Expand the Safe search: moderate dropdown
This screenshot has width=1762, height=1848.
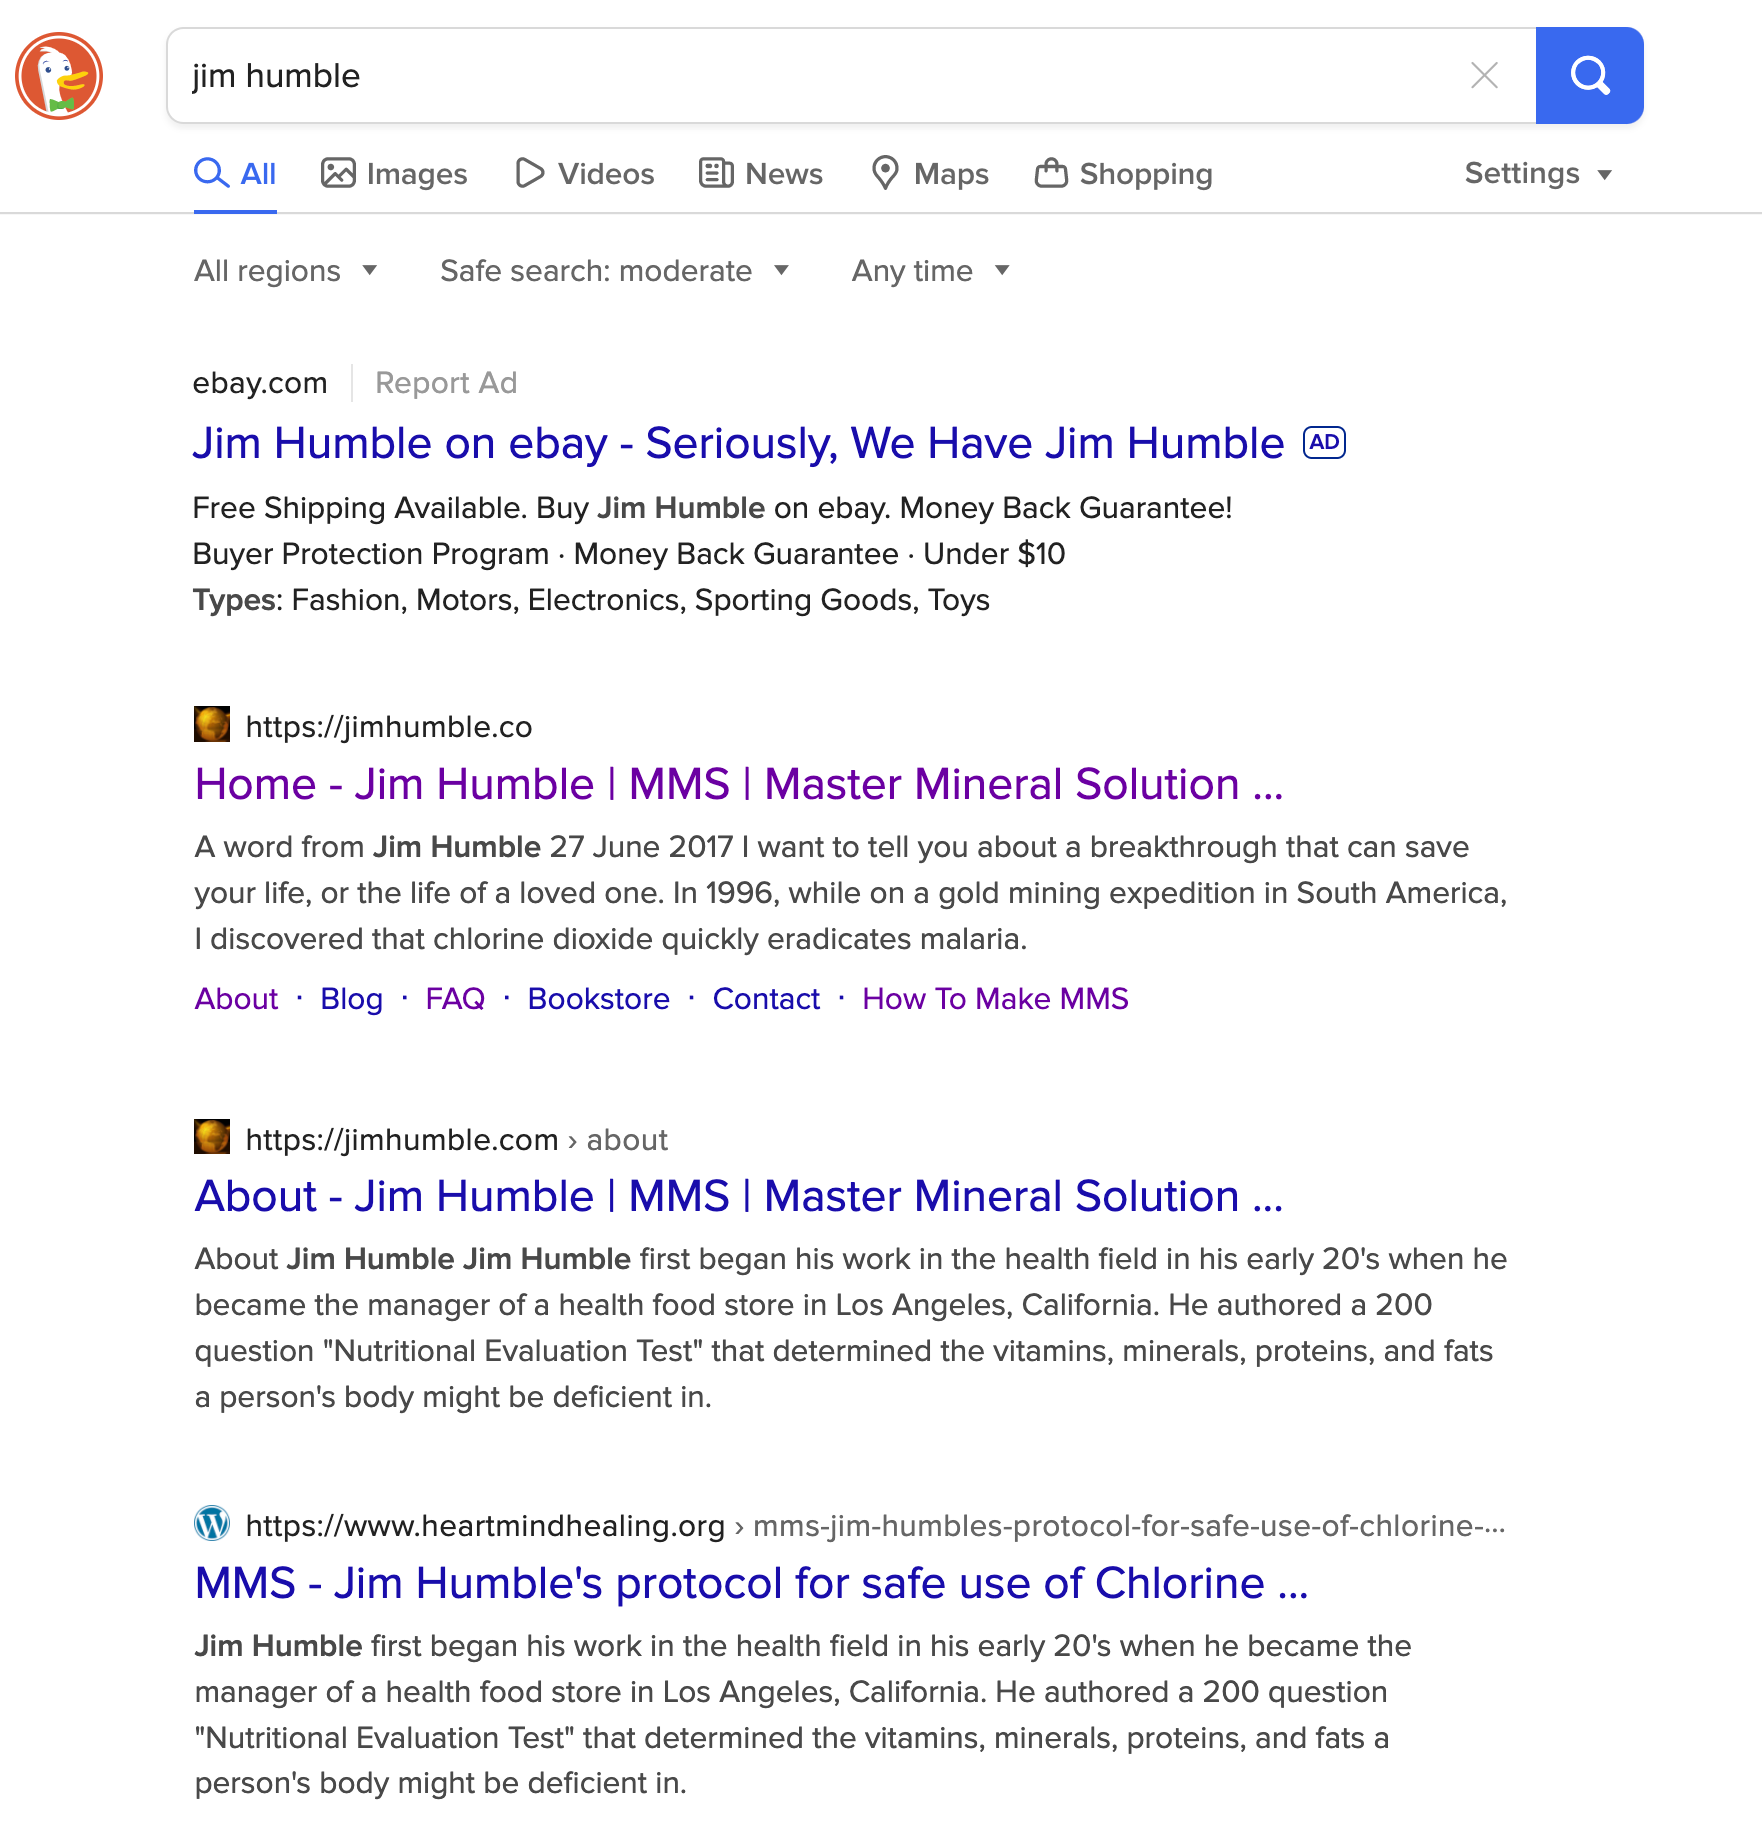point(614,271)
